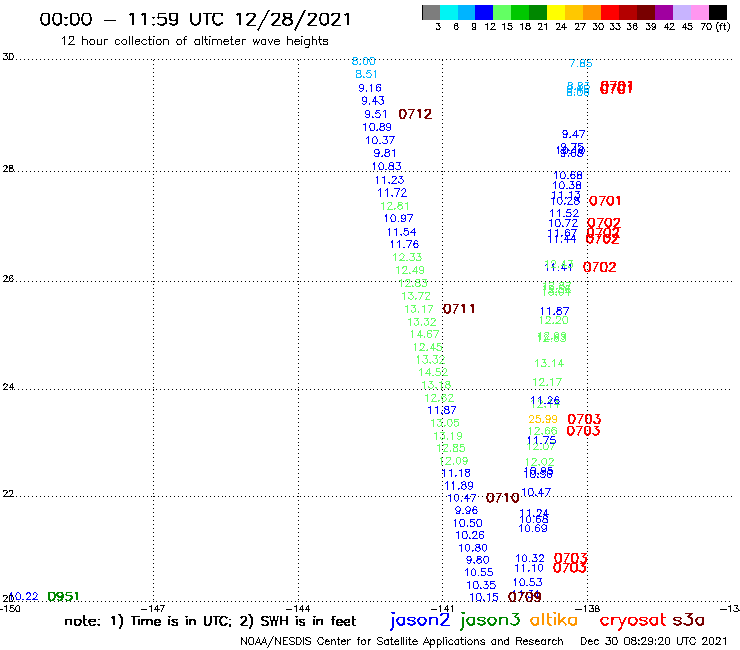The width and height of the screenshot is (740, 650).
Task: Click the 0710 time label
Action: pyautogui.click(x=503, y=498)
